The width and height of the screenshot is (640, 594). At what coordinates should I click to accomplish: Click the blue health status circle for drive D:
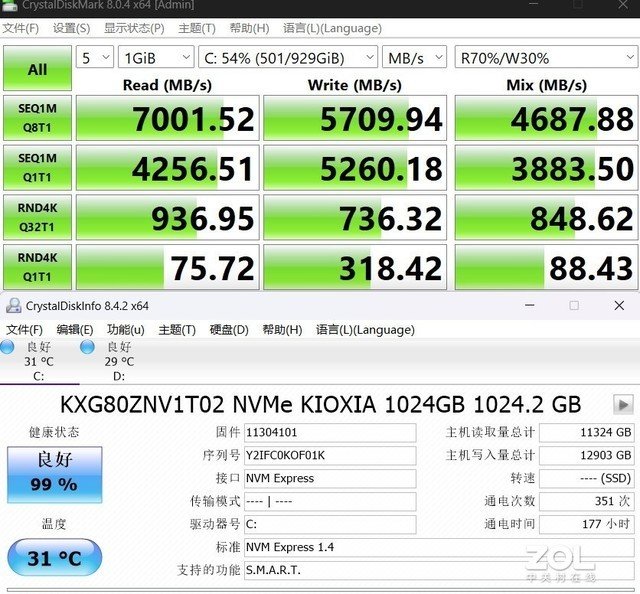click(x=87, y=347)
